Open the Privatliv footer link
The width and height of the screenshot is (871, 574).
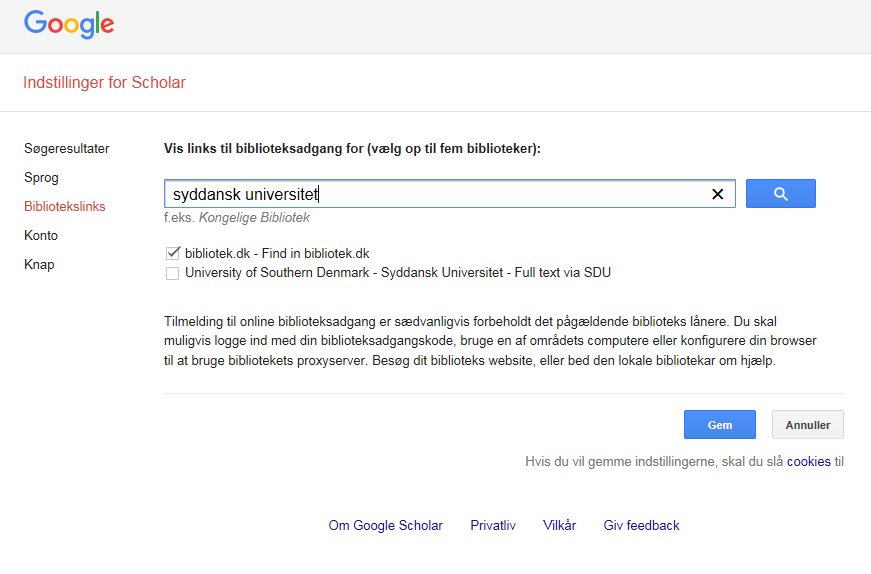(493, 525)
